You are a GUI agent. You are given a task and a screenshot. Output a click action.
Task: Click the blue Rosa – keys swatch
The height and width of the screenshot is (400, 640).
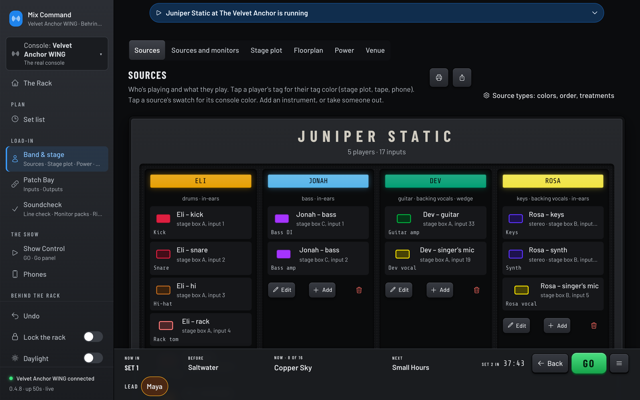point(516,218)
